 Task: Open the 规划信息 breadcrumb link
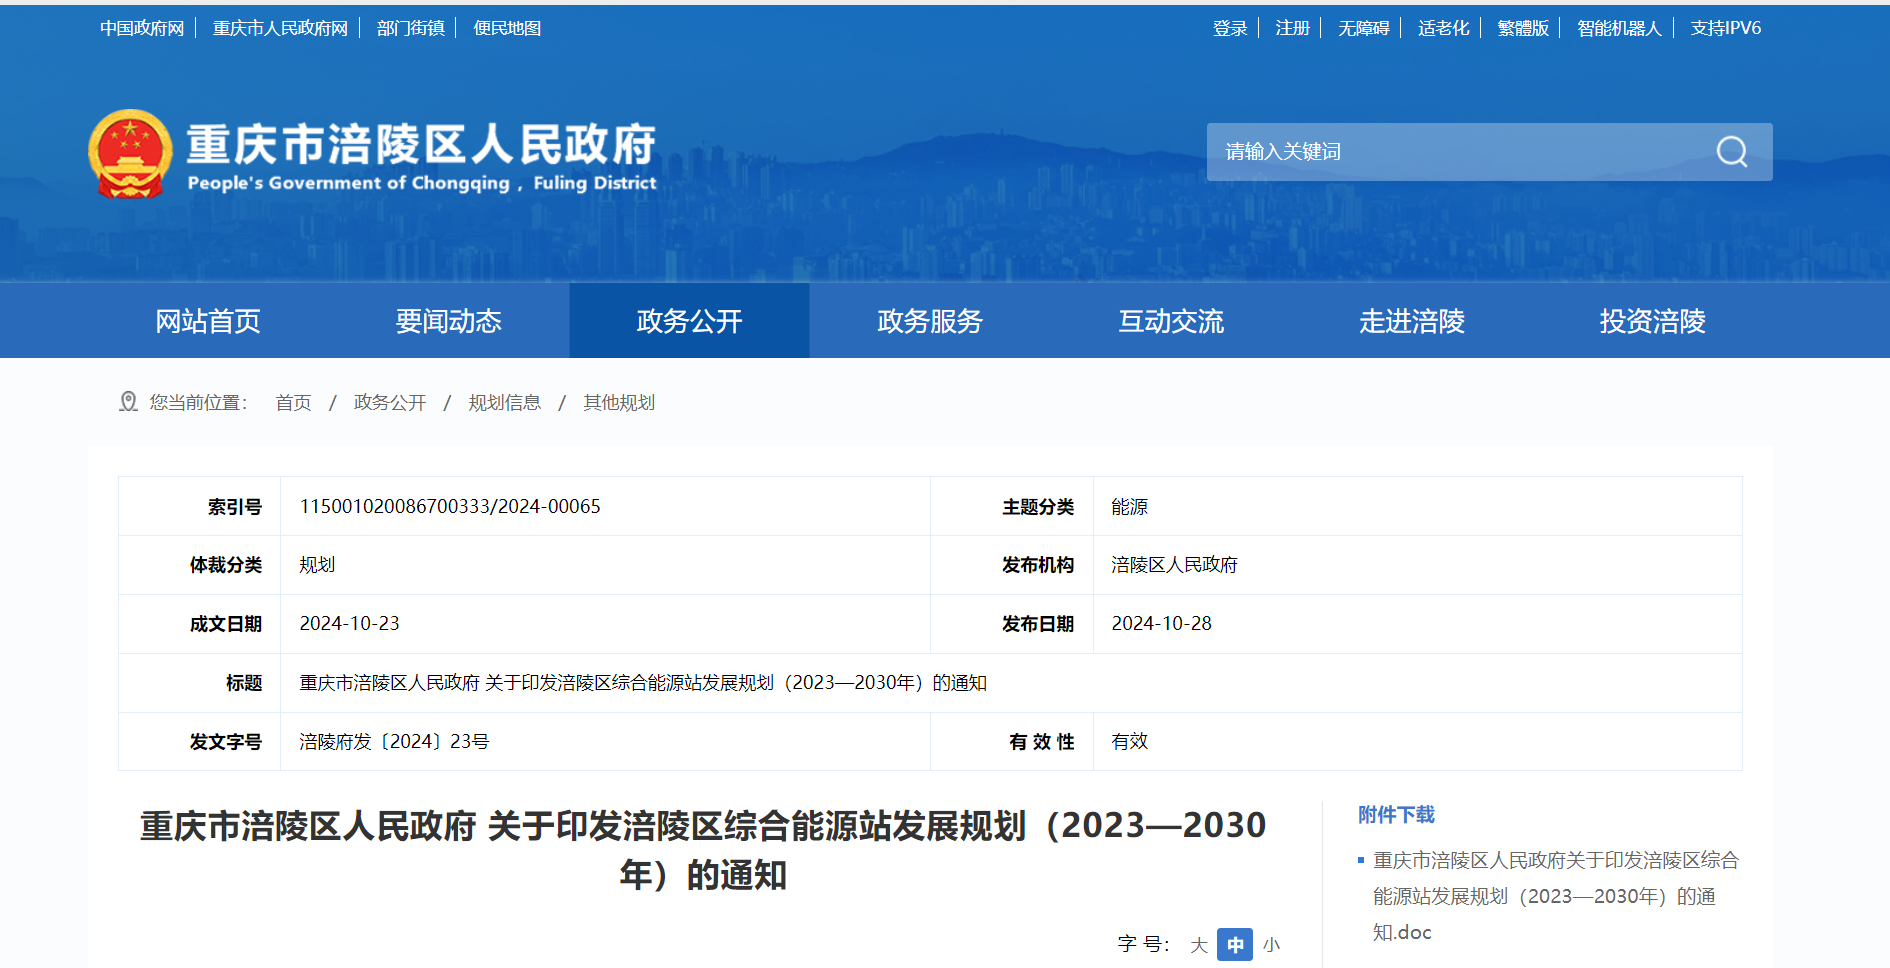tap(504, 402)
